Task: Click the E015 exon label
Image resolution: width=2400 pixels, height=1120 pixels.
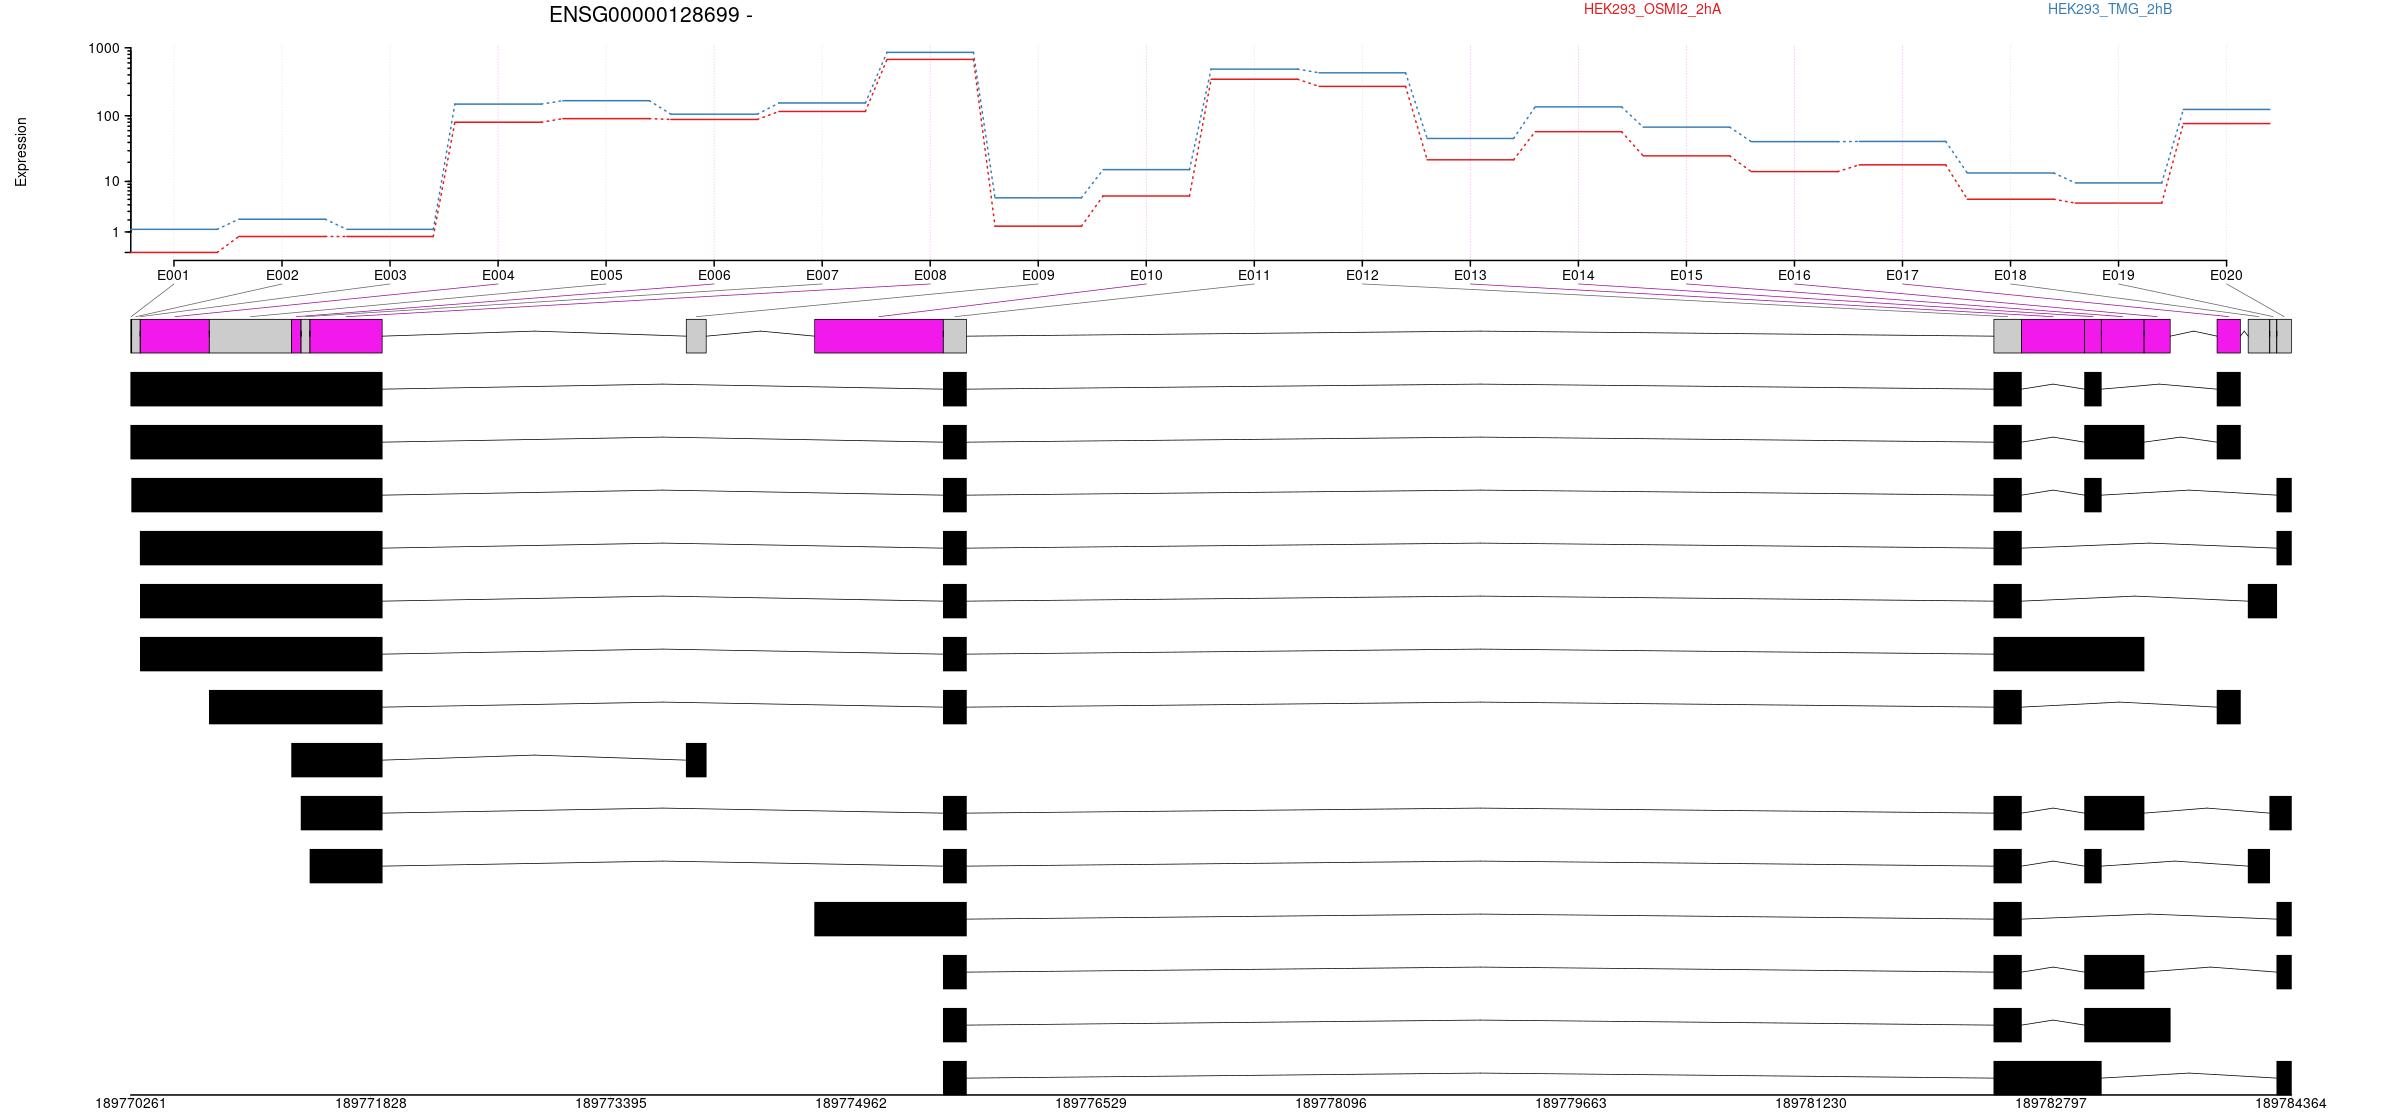Action: 1686,275
